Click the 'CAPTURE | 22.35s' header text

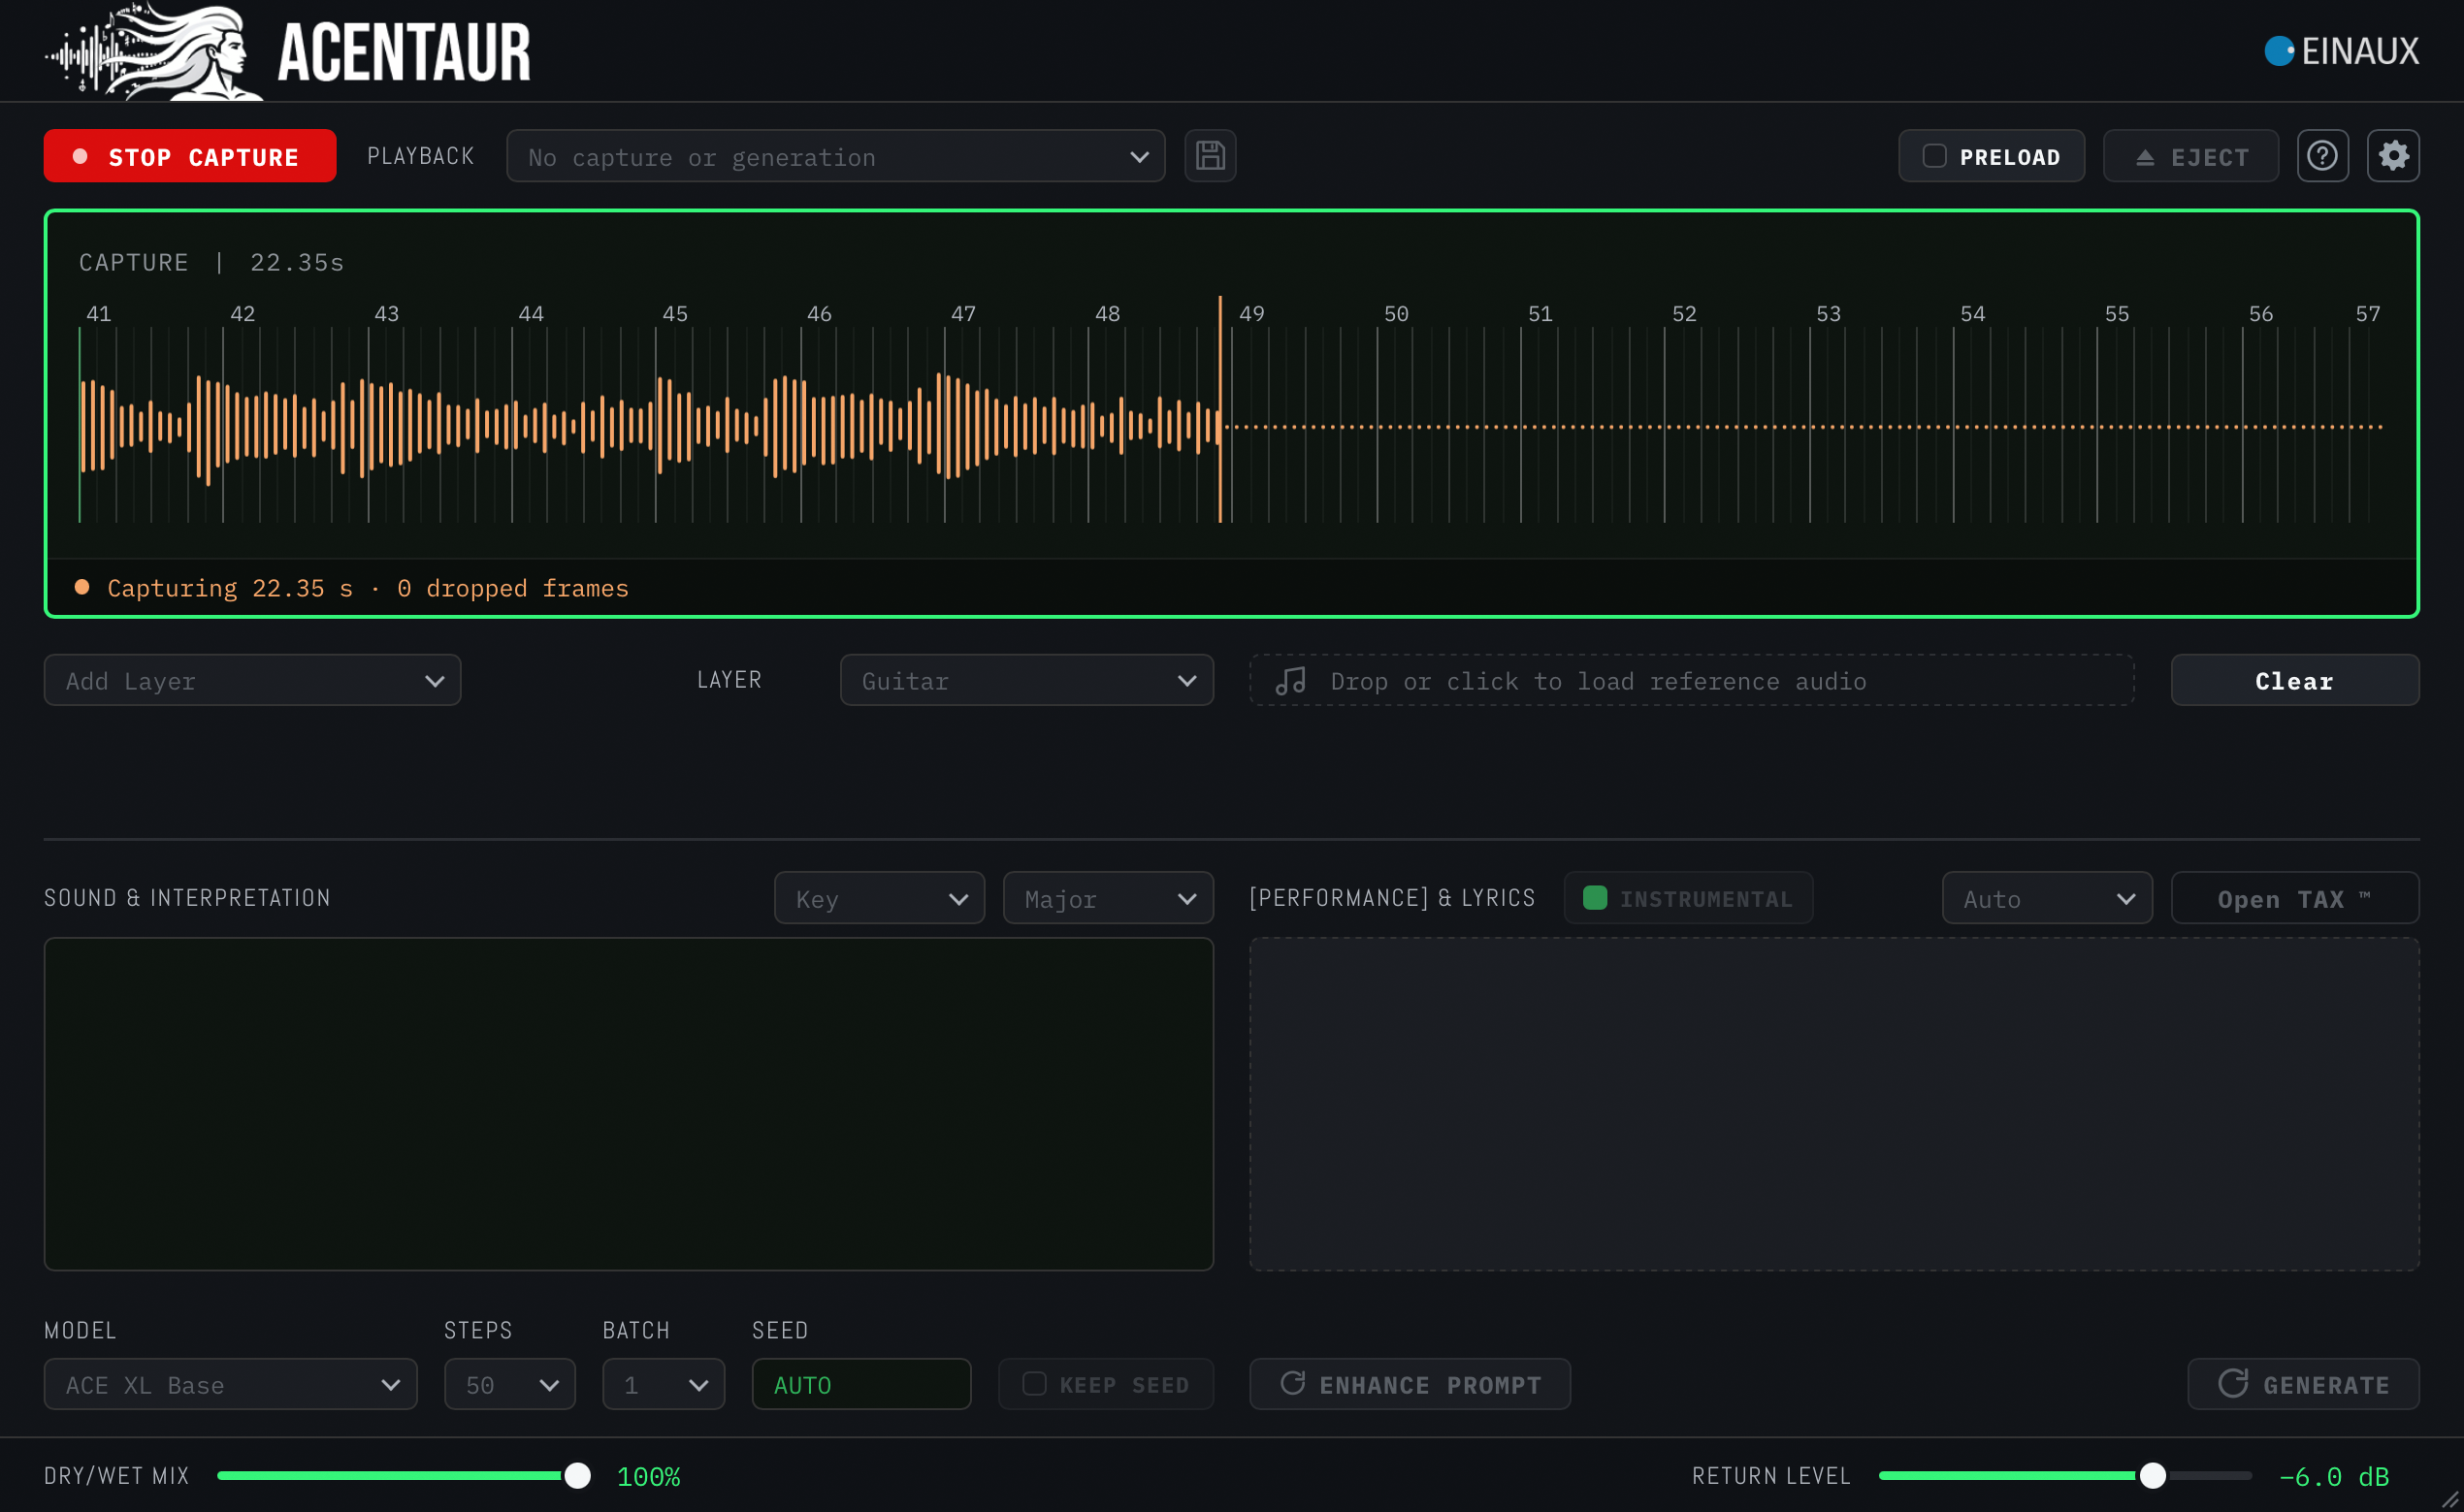click(212, 262)
